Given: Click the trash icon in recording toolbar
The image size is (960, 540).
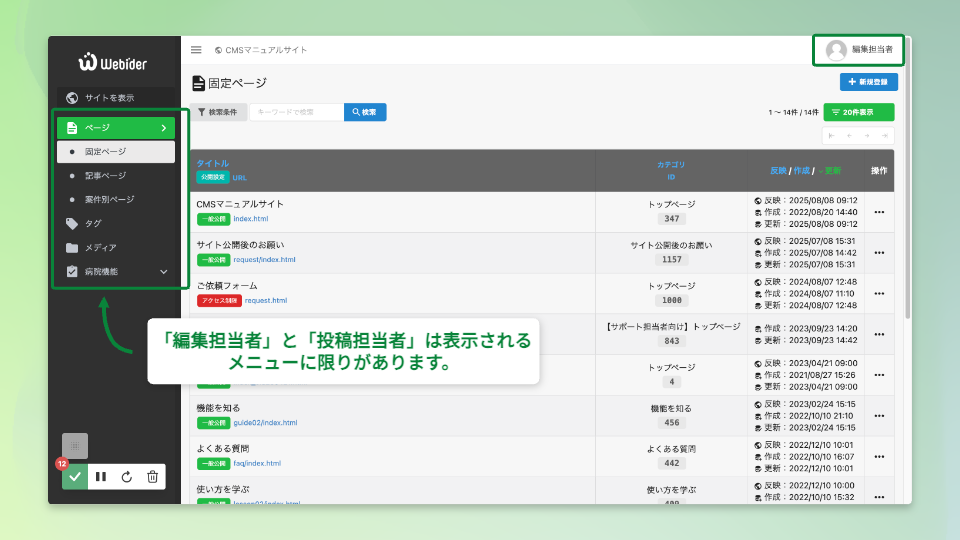Looking at the screenshot, I should coord(152,477).
